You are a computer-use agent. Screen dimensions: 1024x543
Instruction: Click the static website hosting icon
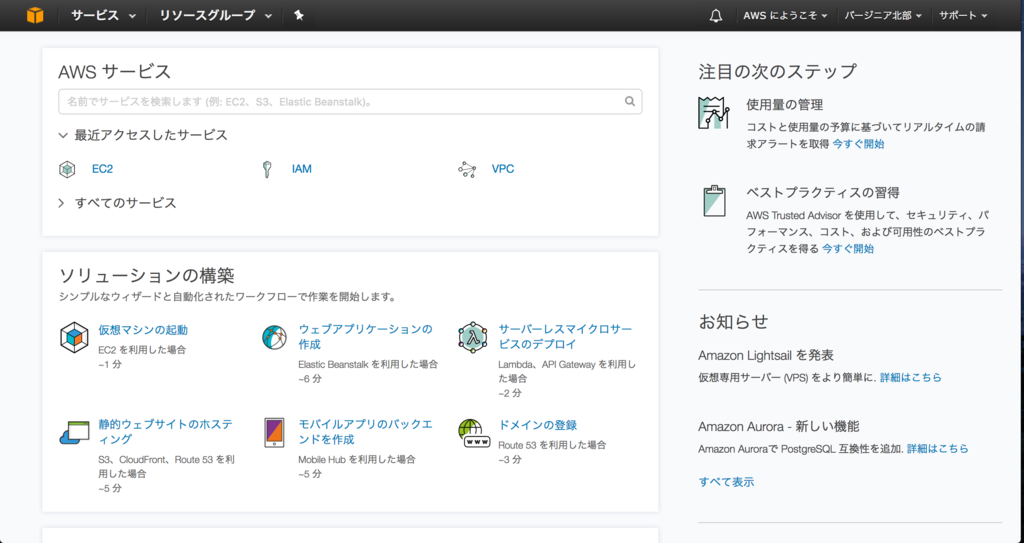(x=74, y=433)
